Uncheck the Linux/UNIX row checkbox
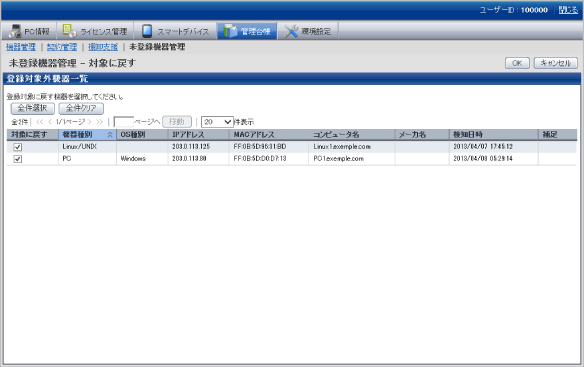584x367 pixels. coord(18,147)
